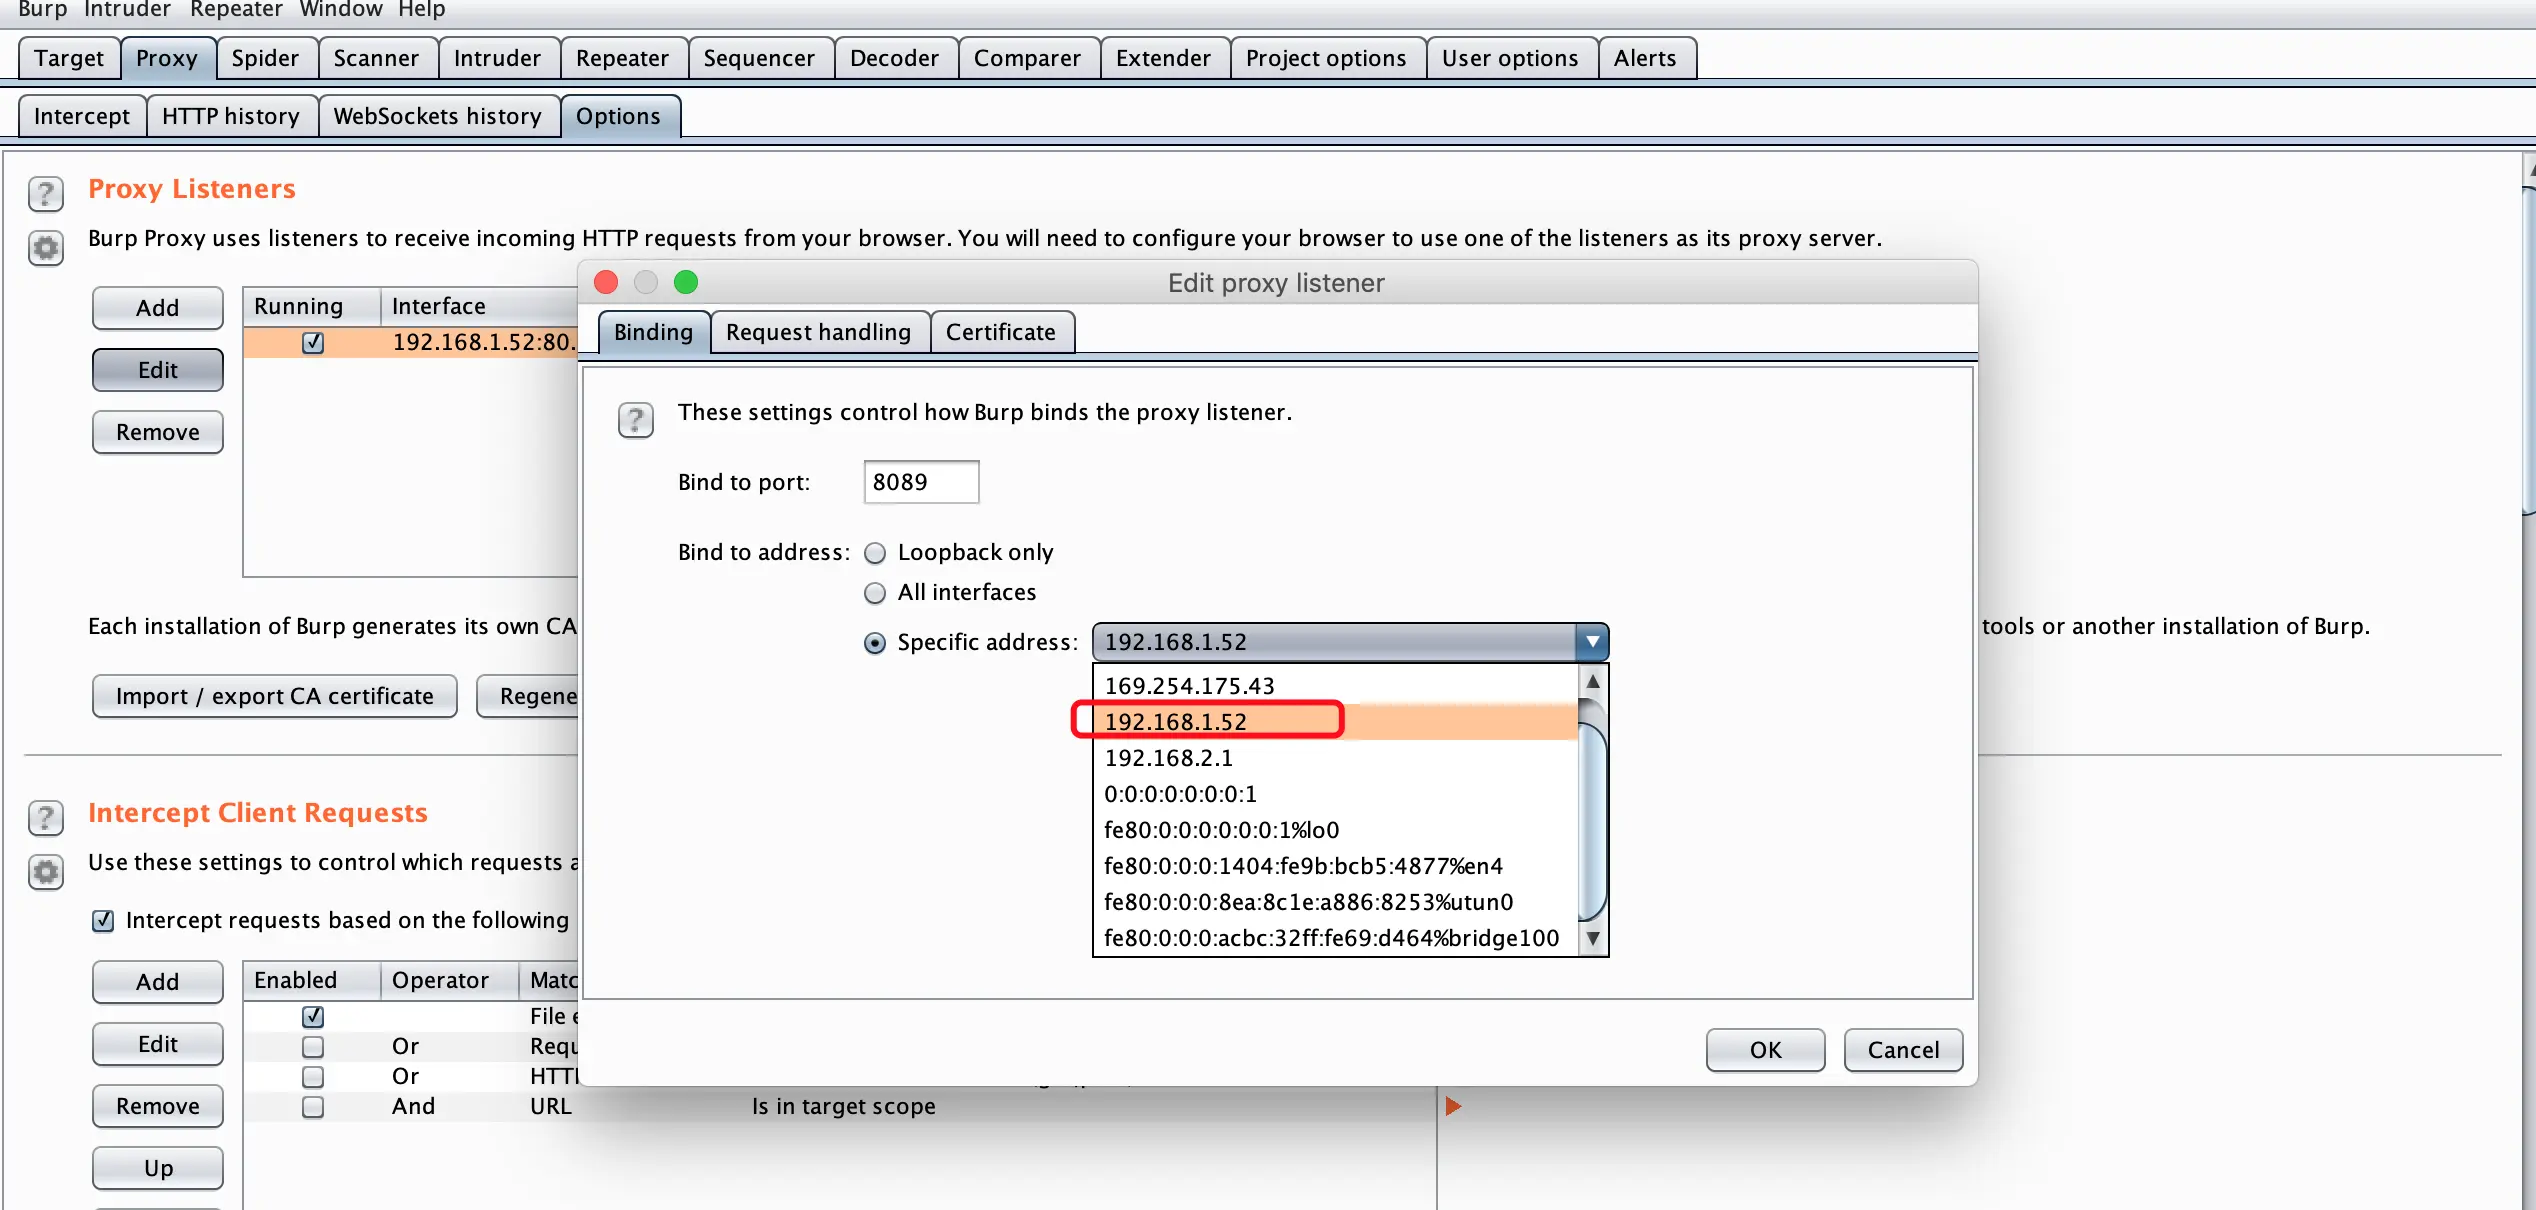Choose 192.168.2.1 from address list
This screenshot has width=2536, height=1210.
[x=1168, y=758]
